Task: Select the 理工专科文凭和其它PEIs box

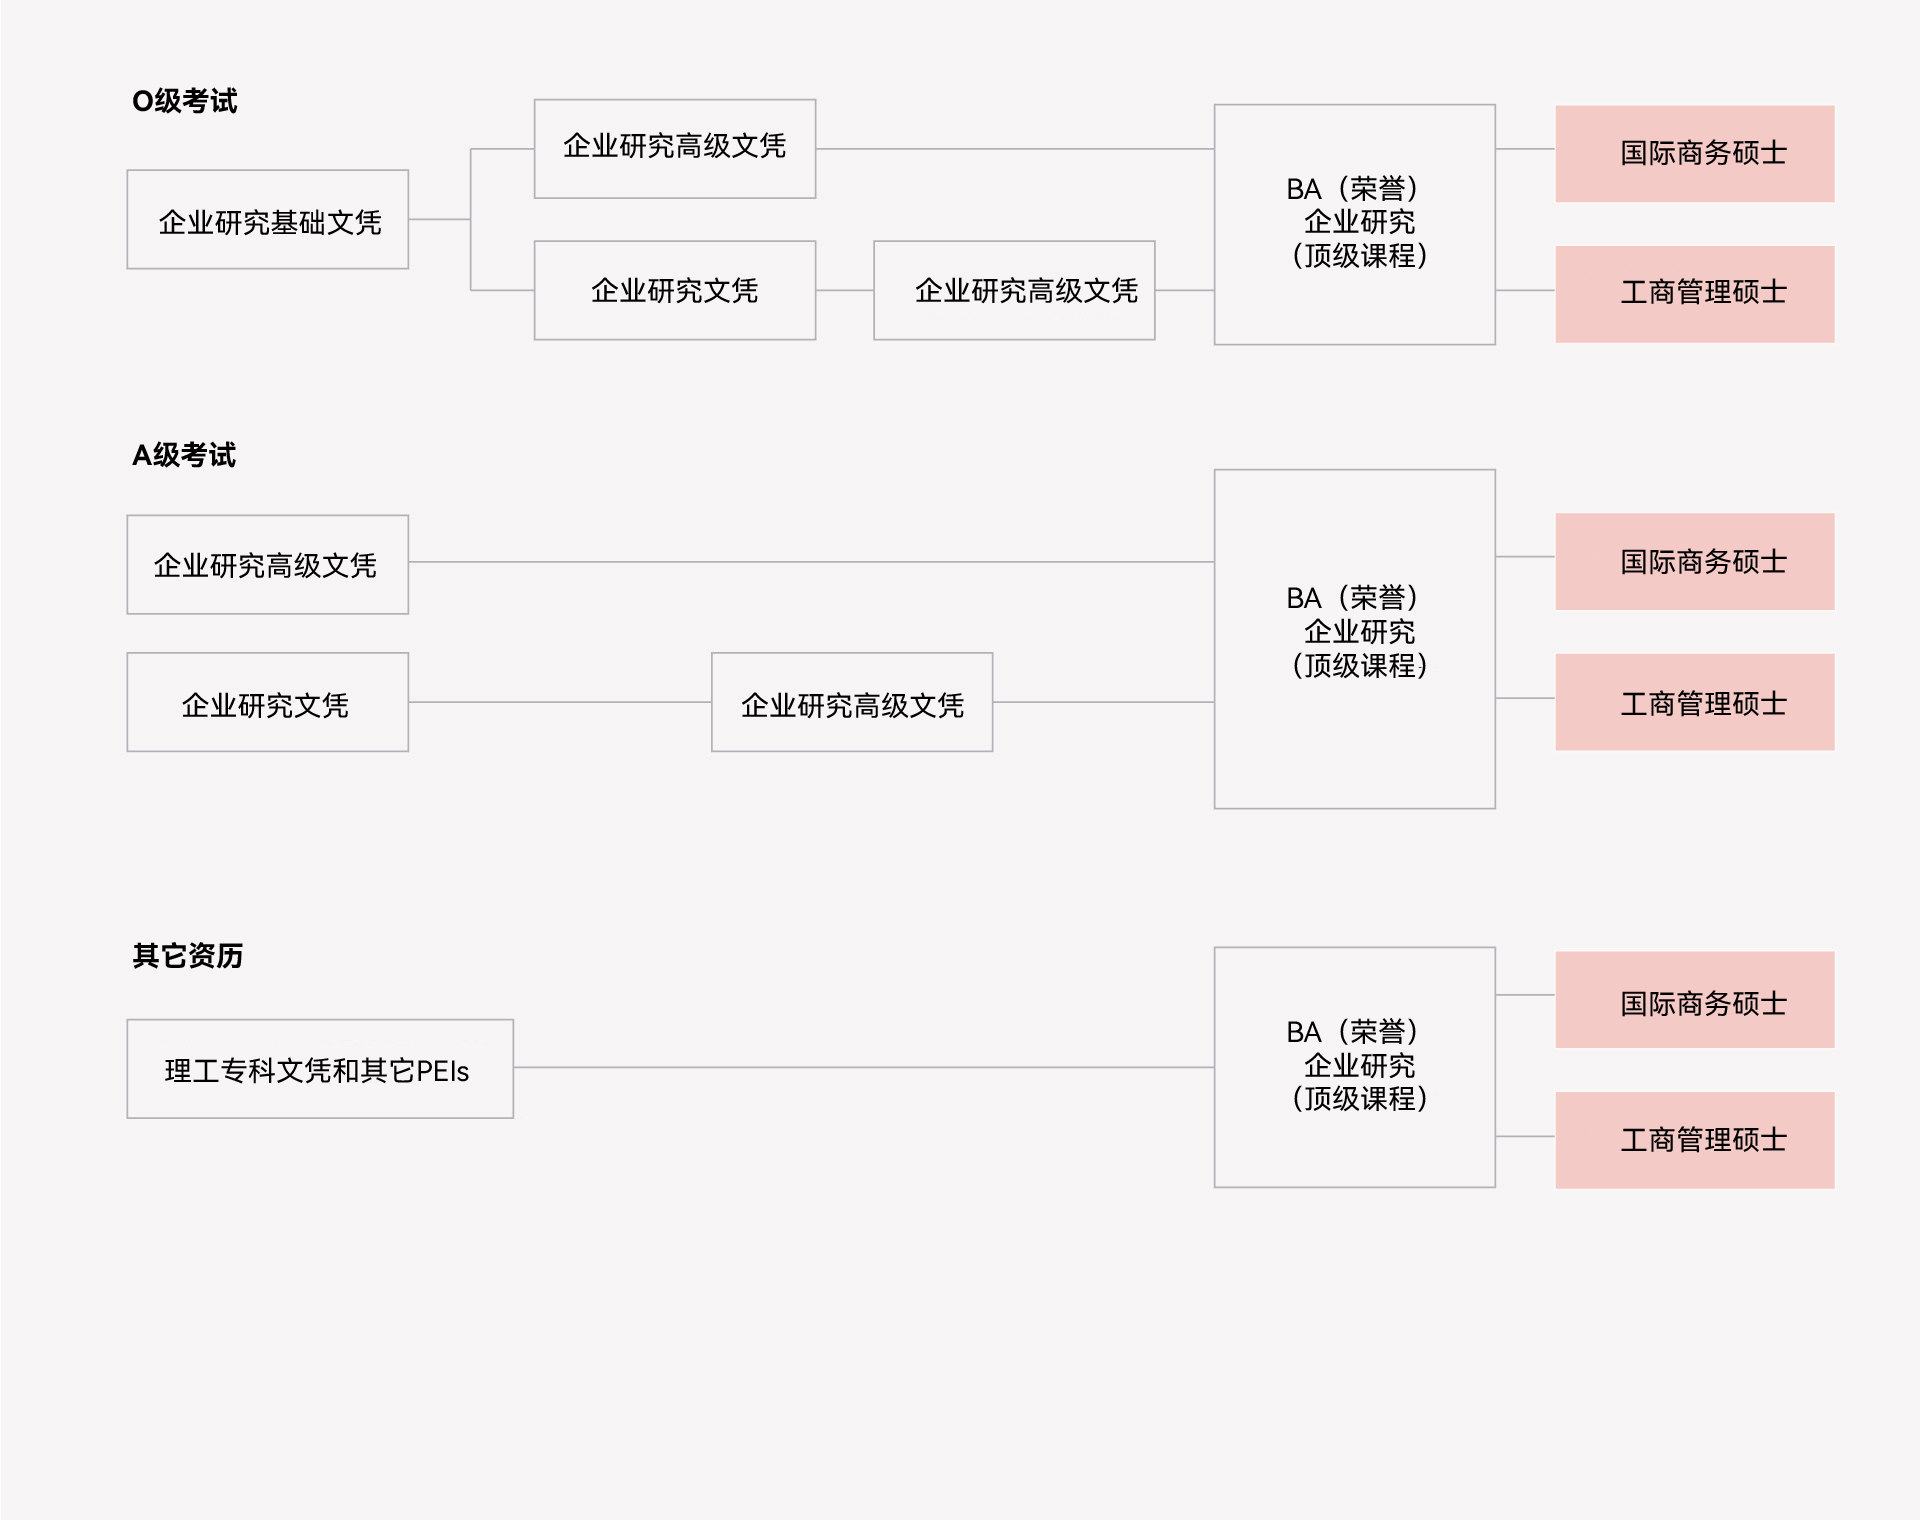Action: 320,1069
